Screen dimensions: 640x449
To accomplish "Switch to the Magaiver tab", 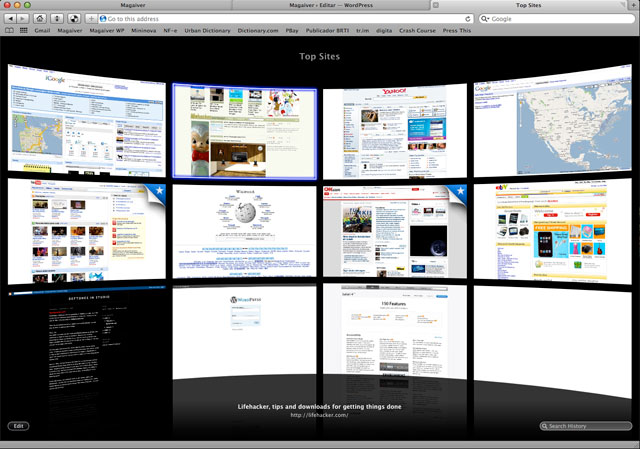I will coord(133,5).
